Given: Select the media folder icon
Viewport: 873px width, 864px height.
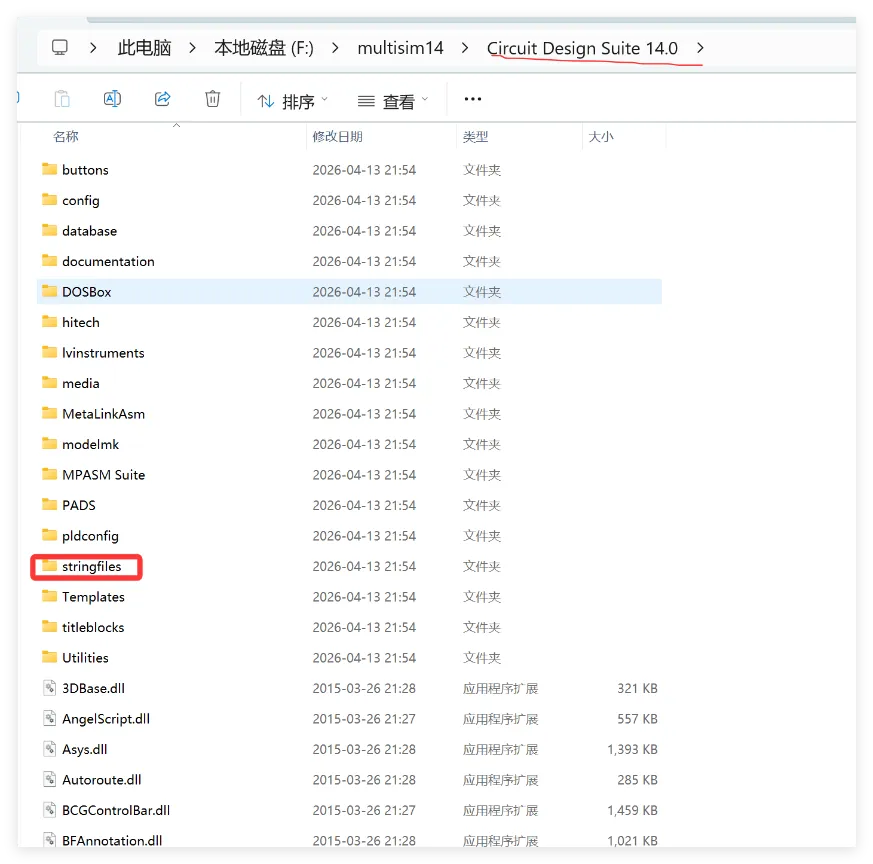Looking at the screenshot, I should tap(50, 382).
